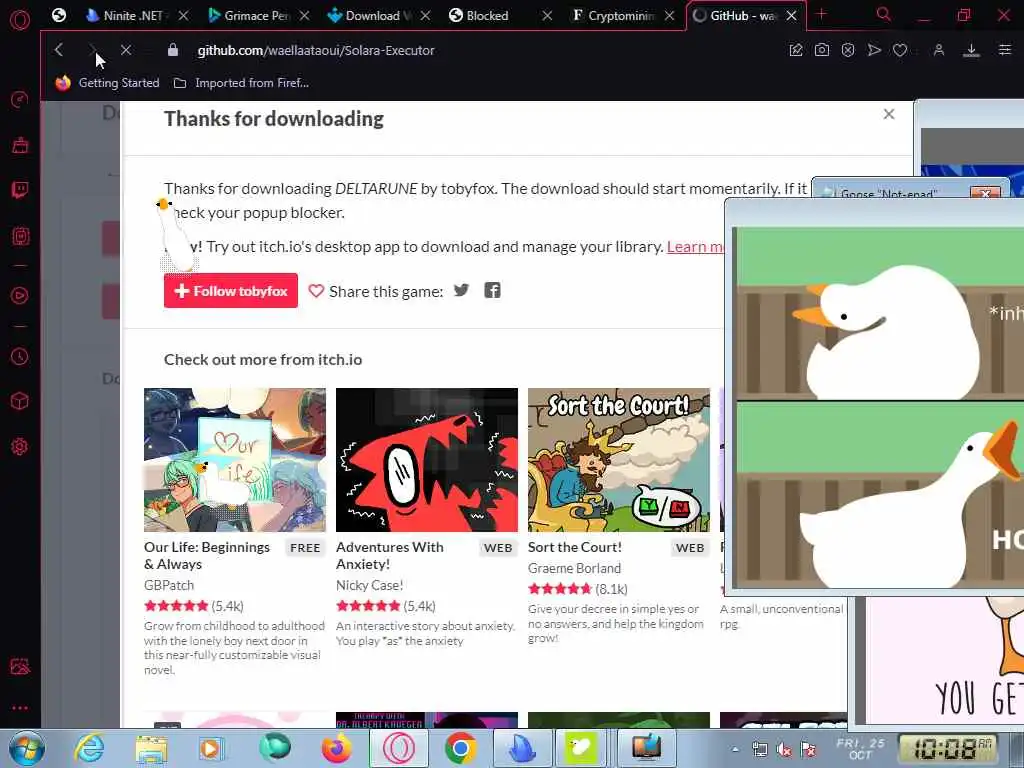Screen dimensions: 1024x768
Task: Go back with the browser back arrow
Action: (x=59, y=50)
